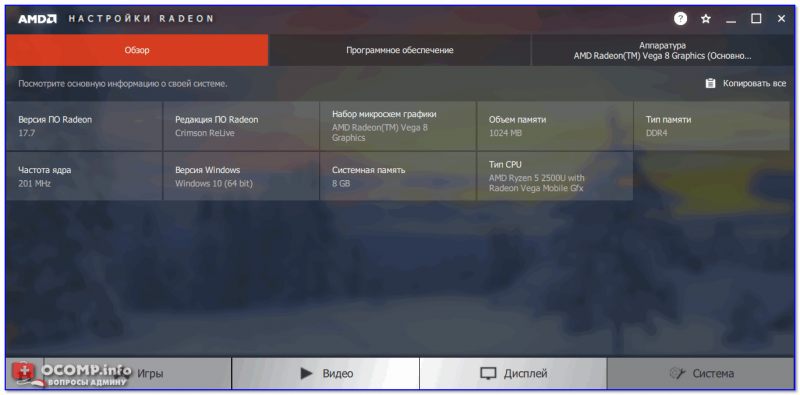Click the 201 MHz value
The height and width of the screenshot is (395, 800).
pos(35,183)
